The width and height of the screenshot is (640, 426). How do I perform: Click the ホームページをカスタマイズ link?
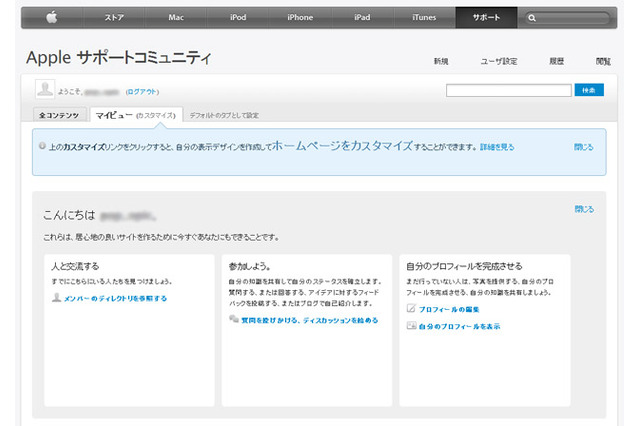[342, 146]
